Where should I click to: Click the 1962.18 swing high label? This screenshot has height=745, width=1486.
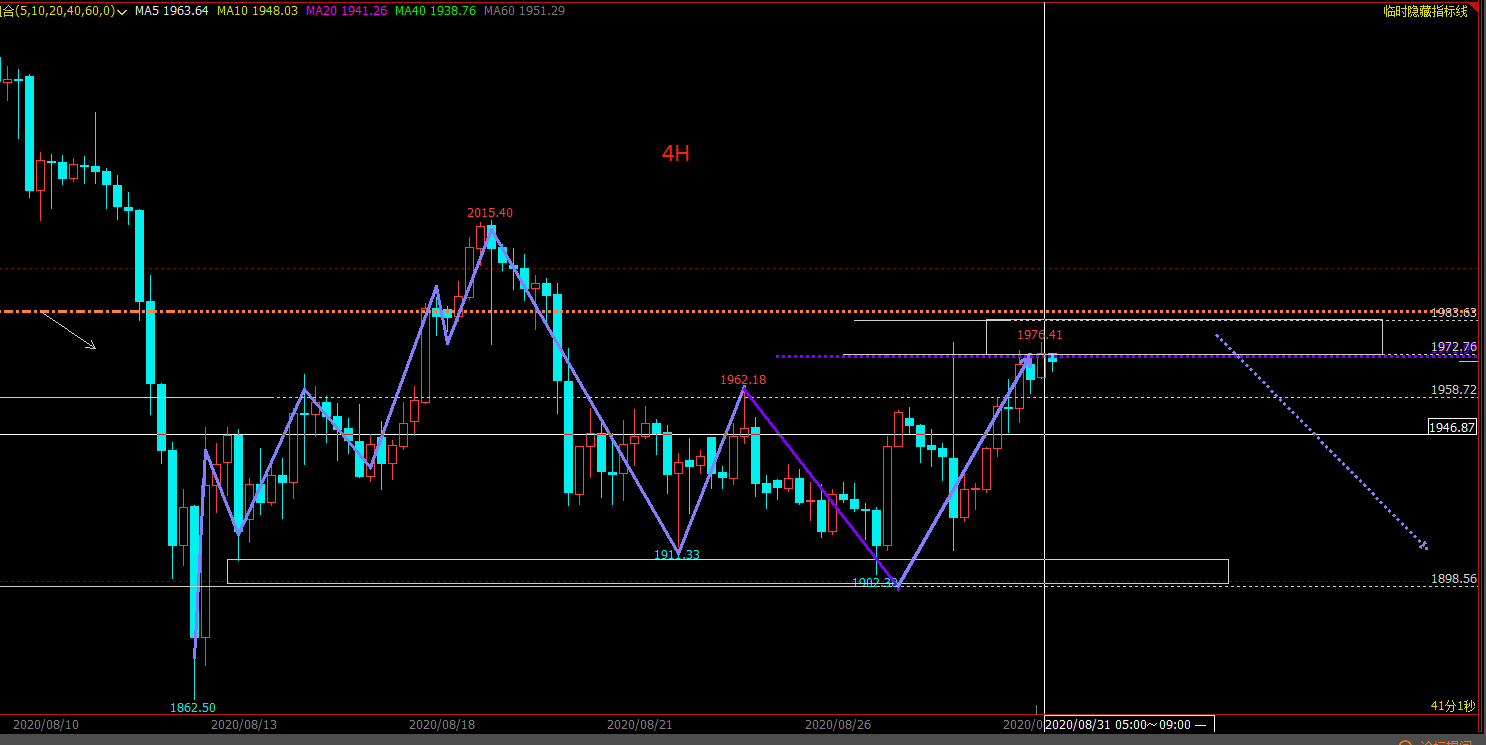coord(743,380)
